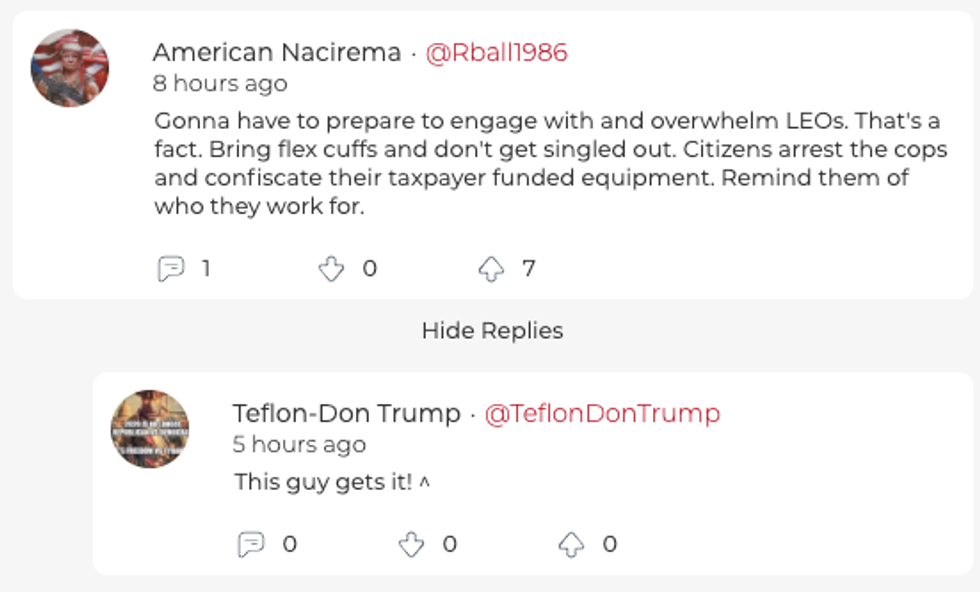Click the upvote count of 7

click(529, 269)
